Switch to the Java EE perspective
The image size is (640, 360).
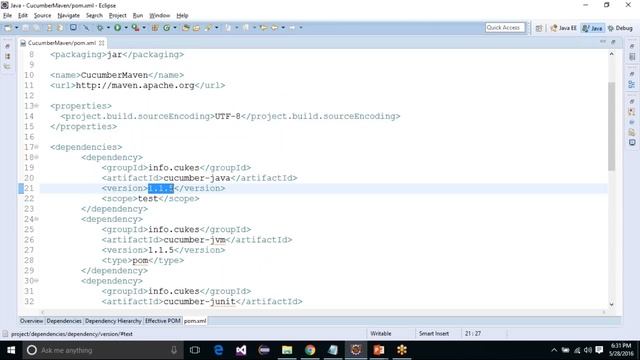tap(563, 28)
